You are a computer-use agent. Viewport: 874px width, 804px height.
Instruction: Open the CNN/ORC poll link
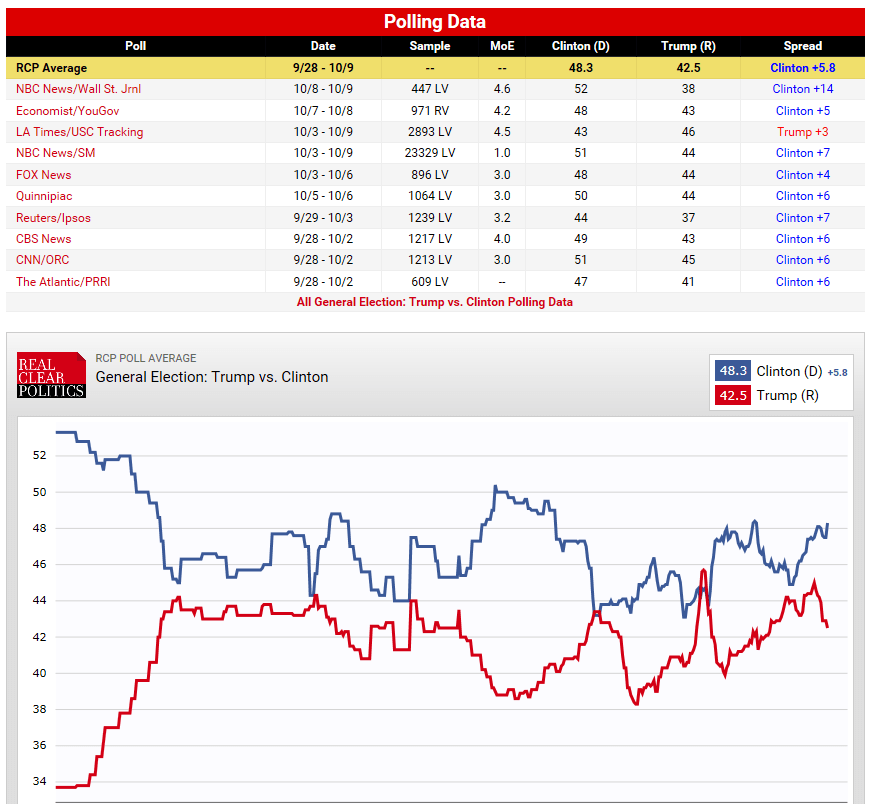(x=42, y=260)
